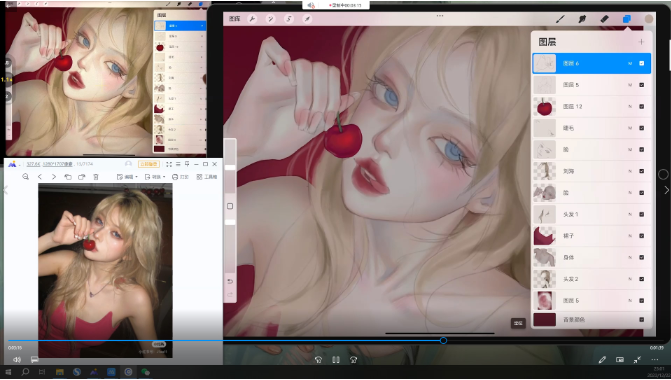Viewport: 671px width, 380px height.
Task: Select the 刘海 layer row
Action: [591, 171]
